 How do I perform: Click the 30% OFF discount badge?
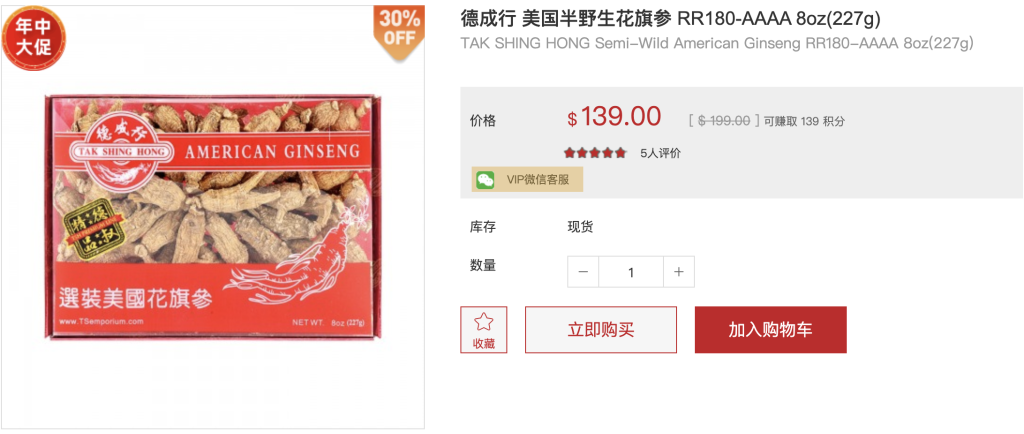pyautogui.click(x=398, y=31)
